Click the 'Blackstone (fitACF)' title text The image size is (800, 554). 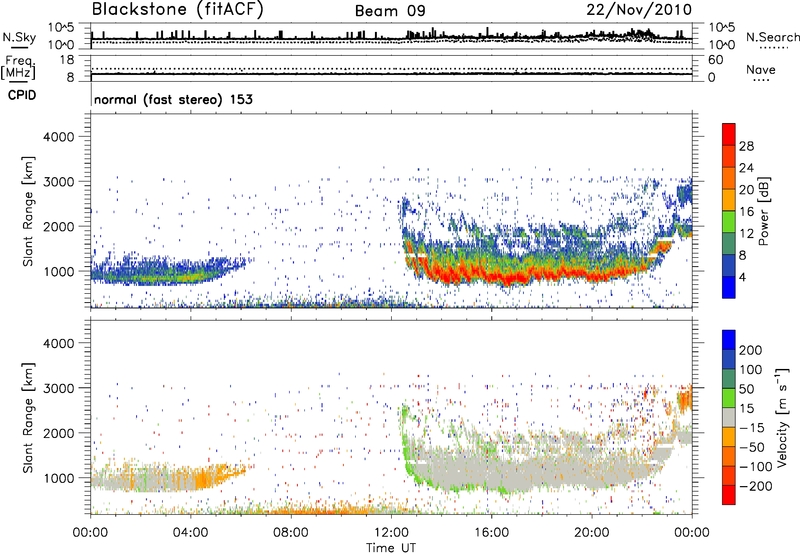177,9
